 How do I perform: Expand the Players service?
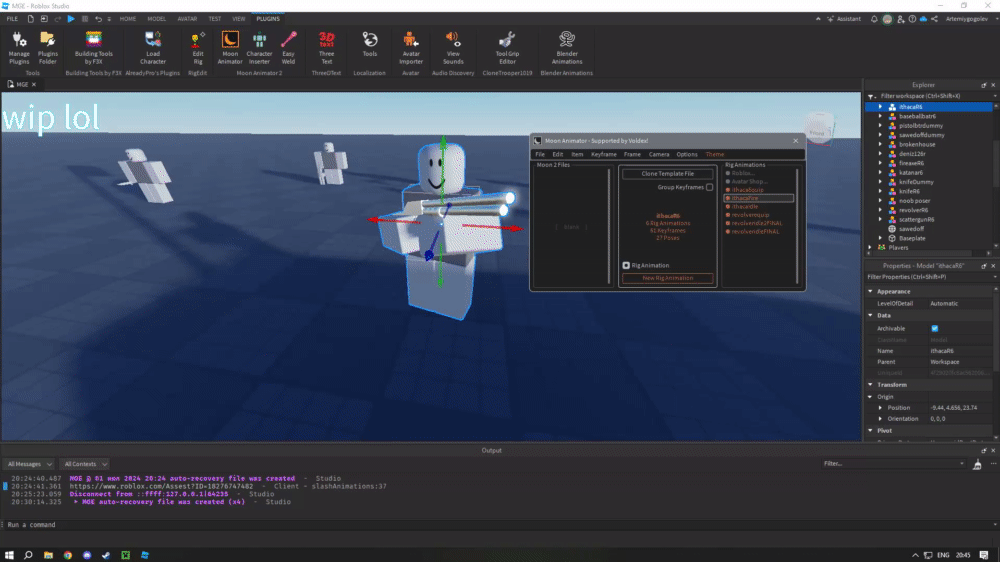pyautogui.click(x=871, y=248)
